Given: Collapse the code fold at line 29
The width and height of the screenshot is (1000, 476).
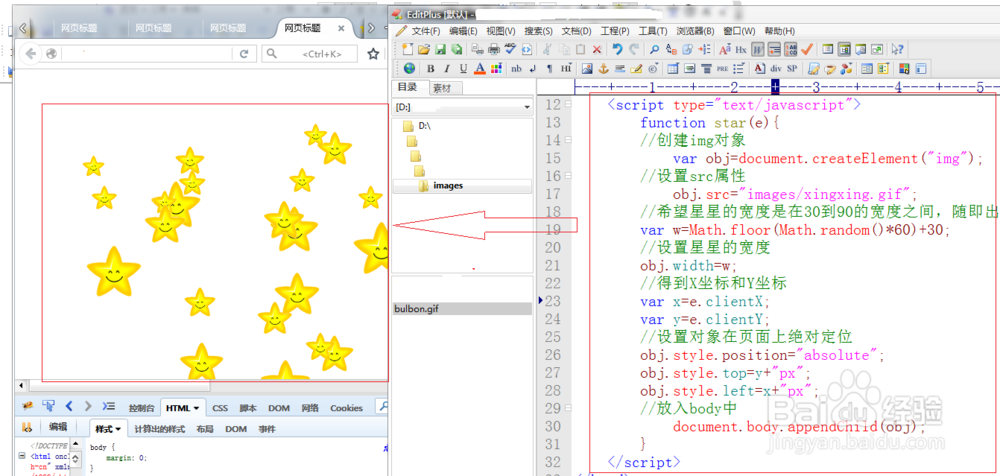Looking at the screenshot, I should pyautogui.click(x=567, y=408).
